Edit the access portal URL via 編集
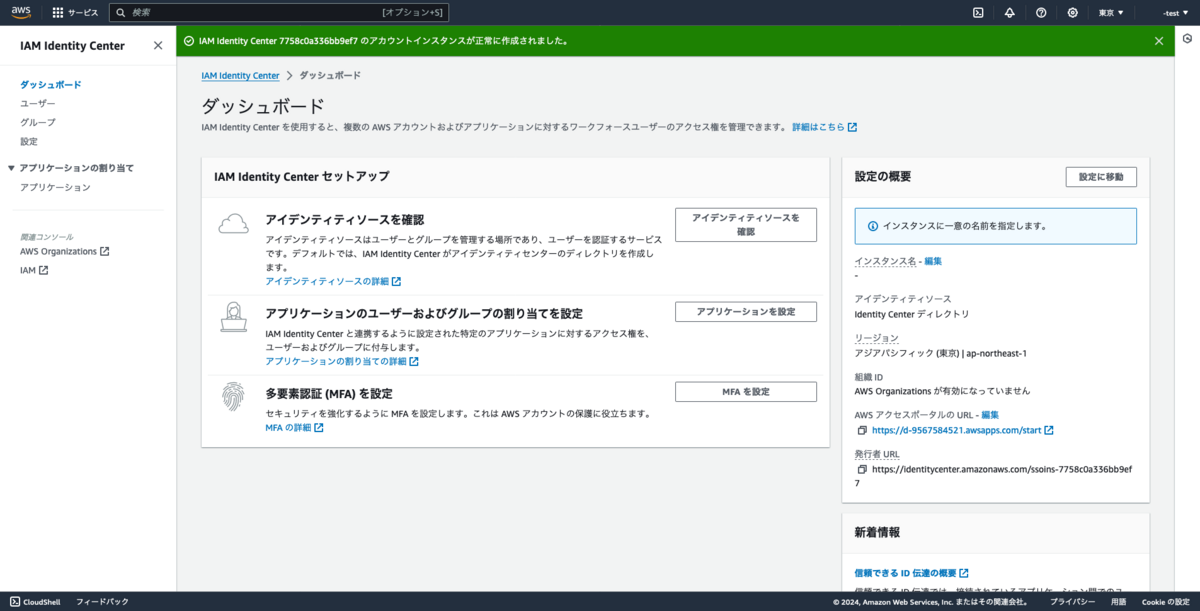This screenshot has height=611, width=1200. (x=990, y=414)
